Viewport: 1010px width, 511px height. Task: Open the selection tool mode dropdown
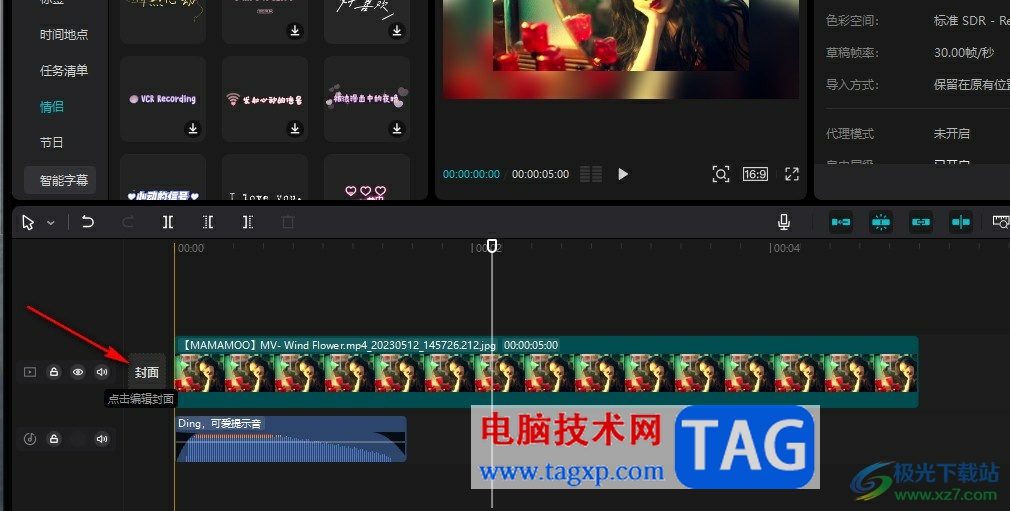51,223
